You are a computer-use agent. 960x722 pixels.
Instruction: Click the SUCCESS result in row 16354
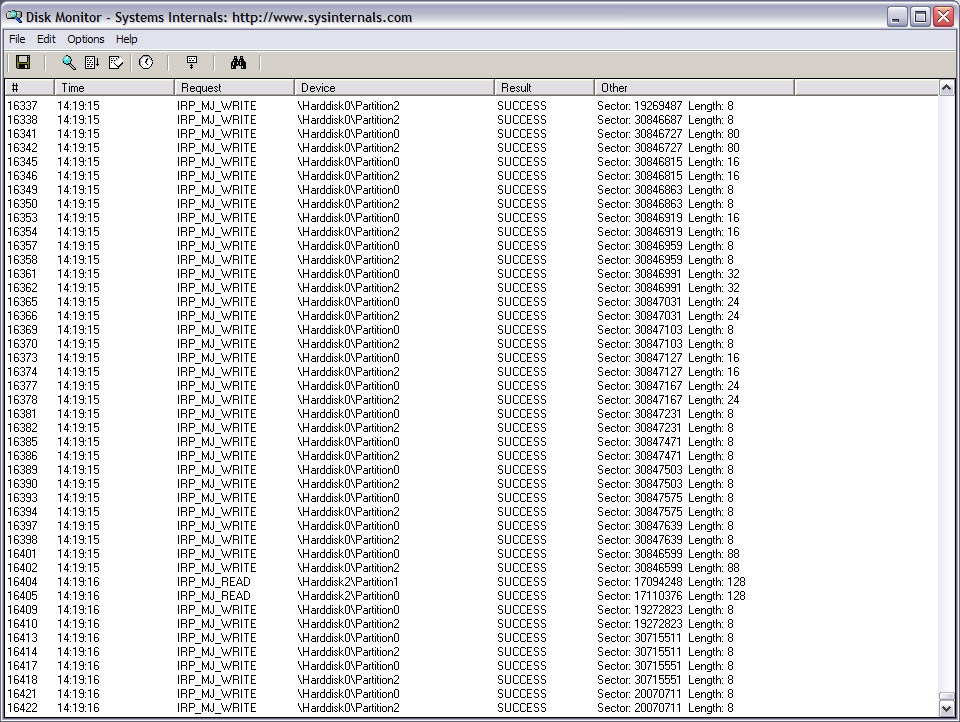coord(522,232)
